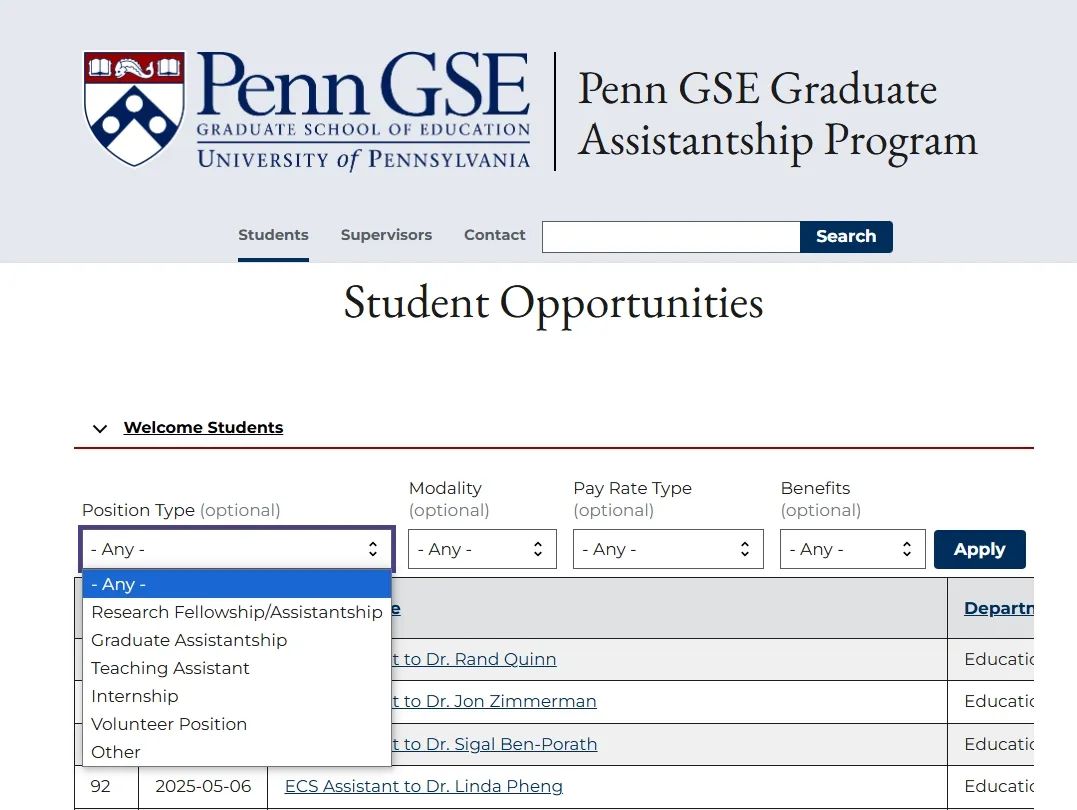Go to the Students tab
The height and width of the screenshot is (810, 1077).
tap(273, 235)
